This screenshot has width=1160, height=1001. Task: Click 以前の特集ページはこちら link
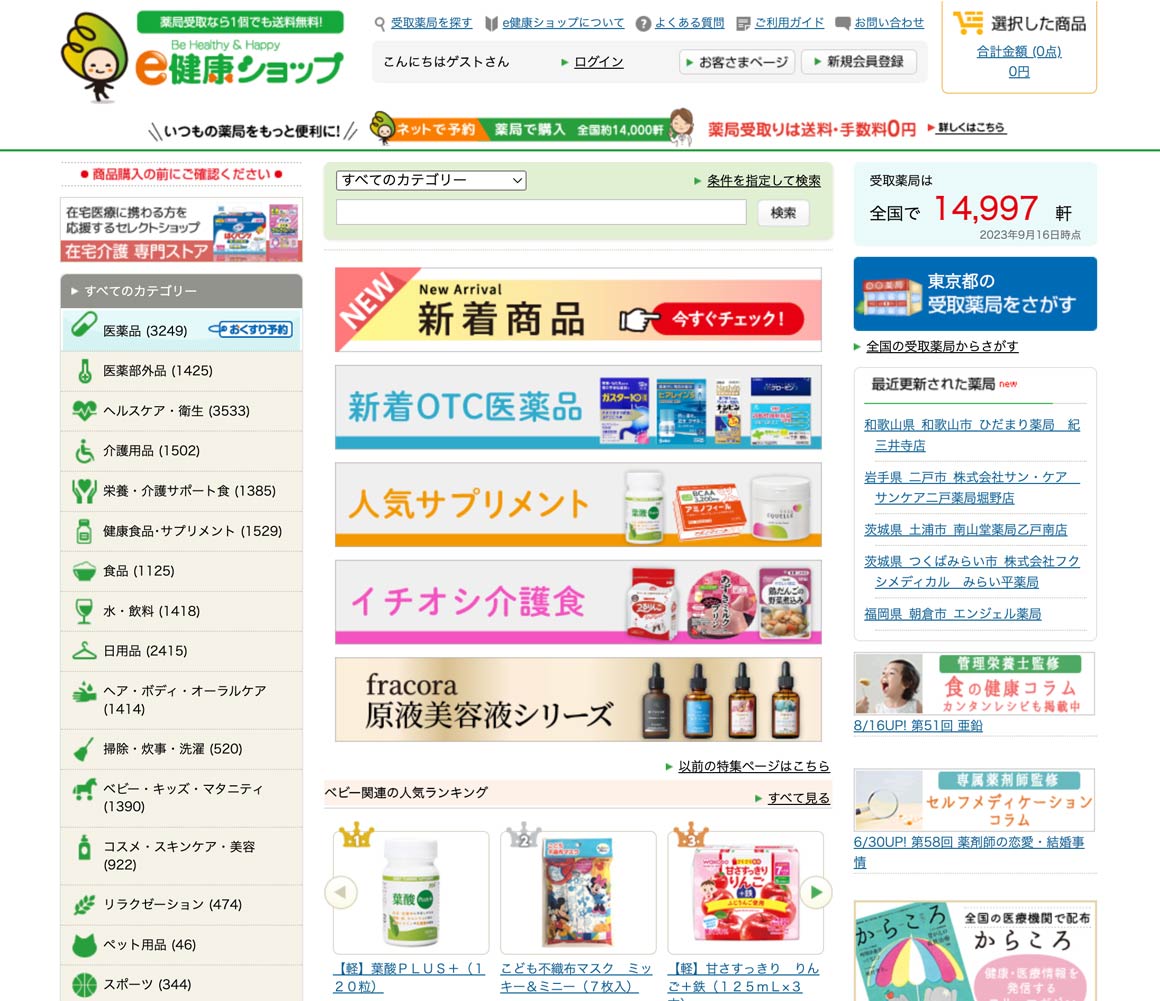[754, 766]
